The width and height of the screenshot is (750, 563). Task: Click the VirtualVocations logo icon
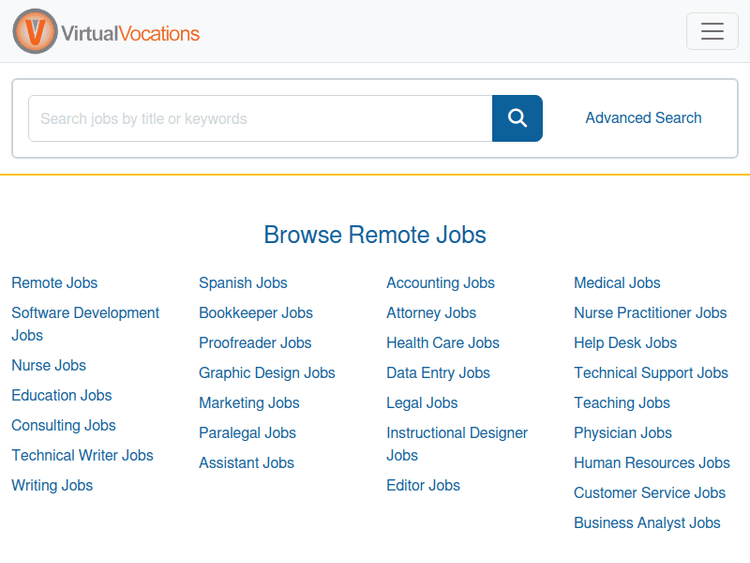pos(35,31)
